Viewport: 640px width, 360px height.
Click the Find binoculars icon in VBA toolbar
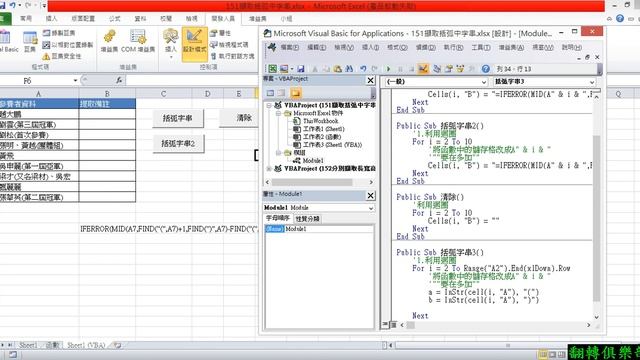349,69
